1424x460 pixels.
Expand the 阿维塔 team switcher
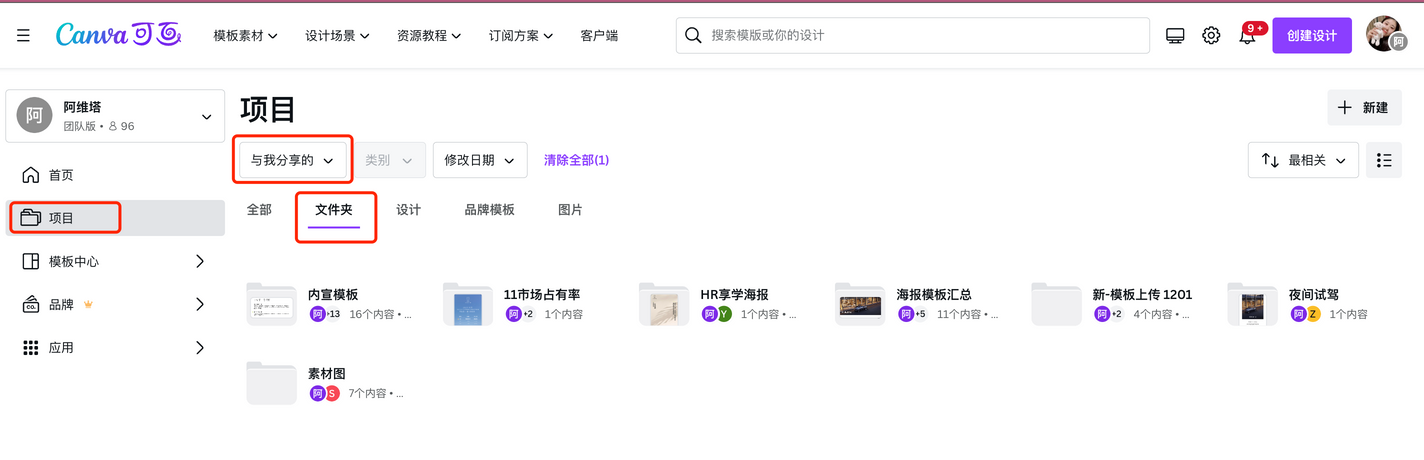[x=115, y=116]
